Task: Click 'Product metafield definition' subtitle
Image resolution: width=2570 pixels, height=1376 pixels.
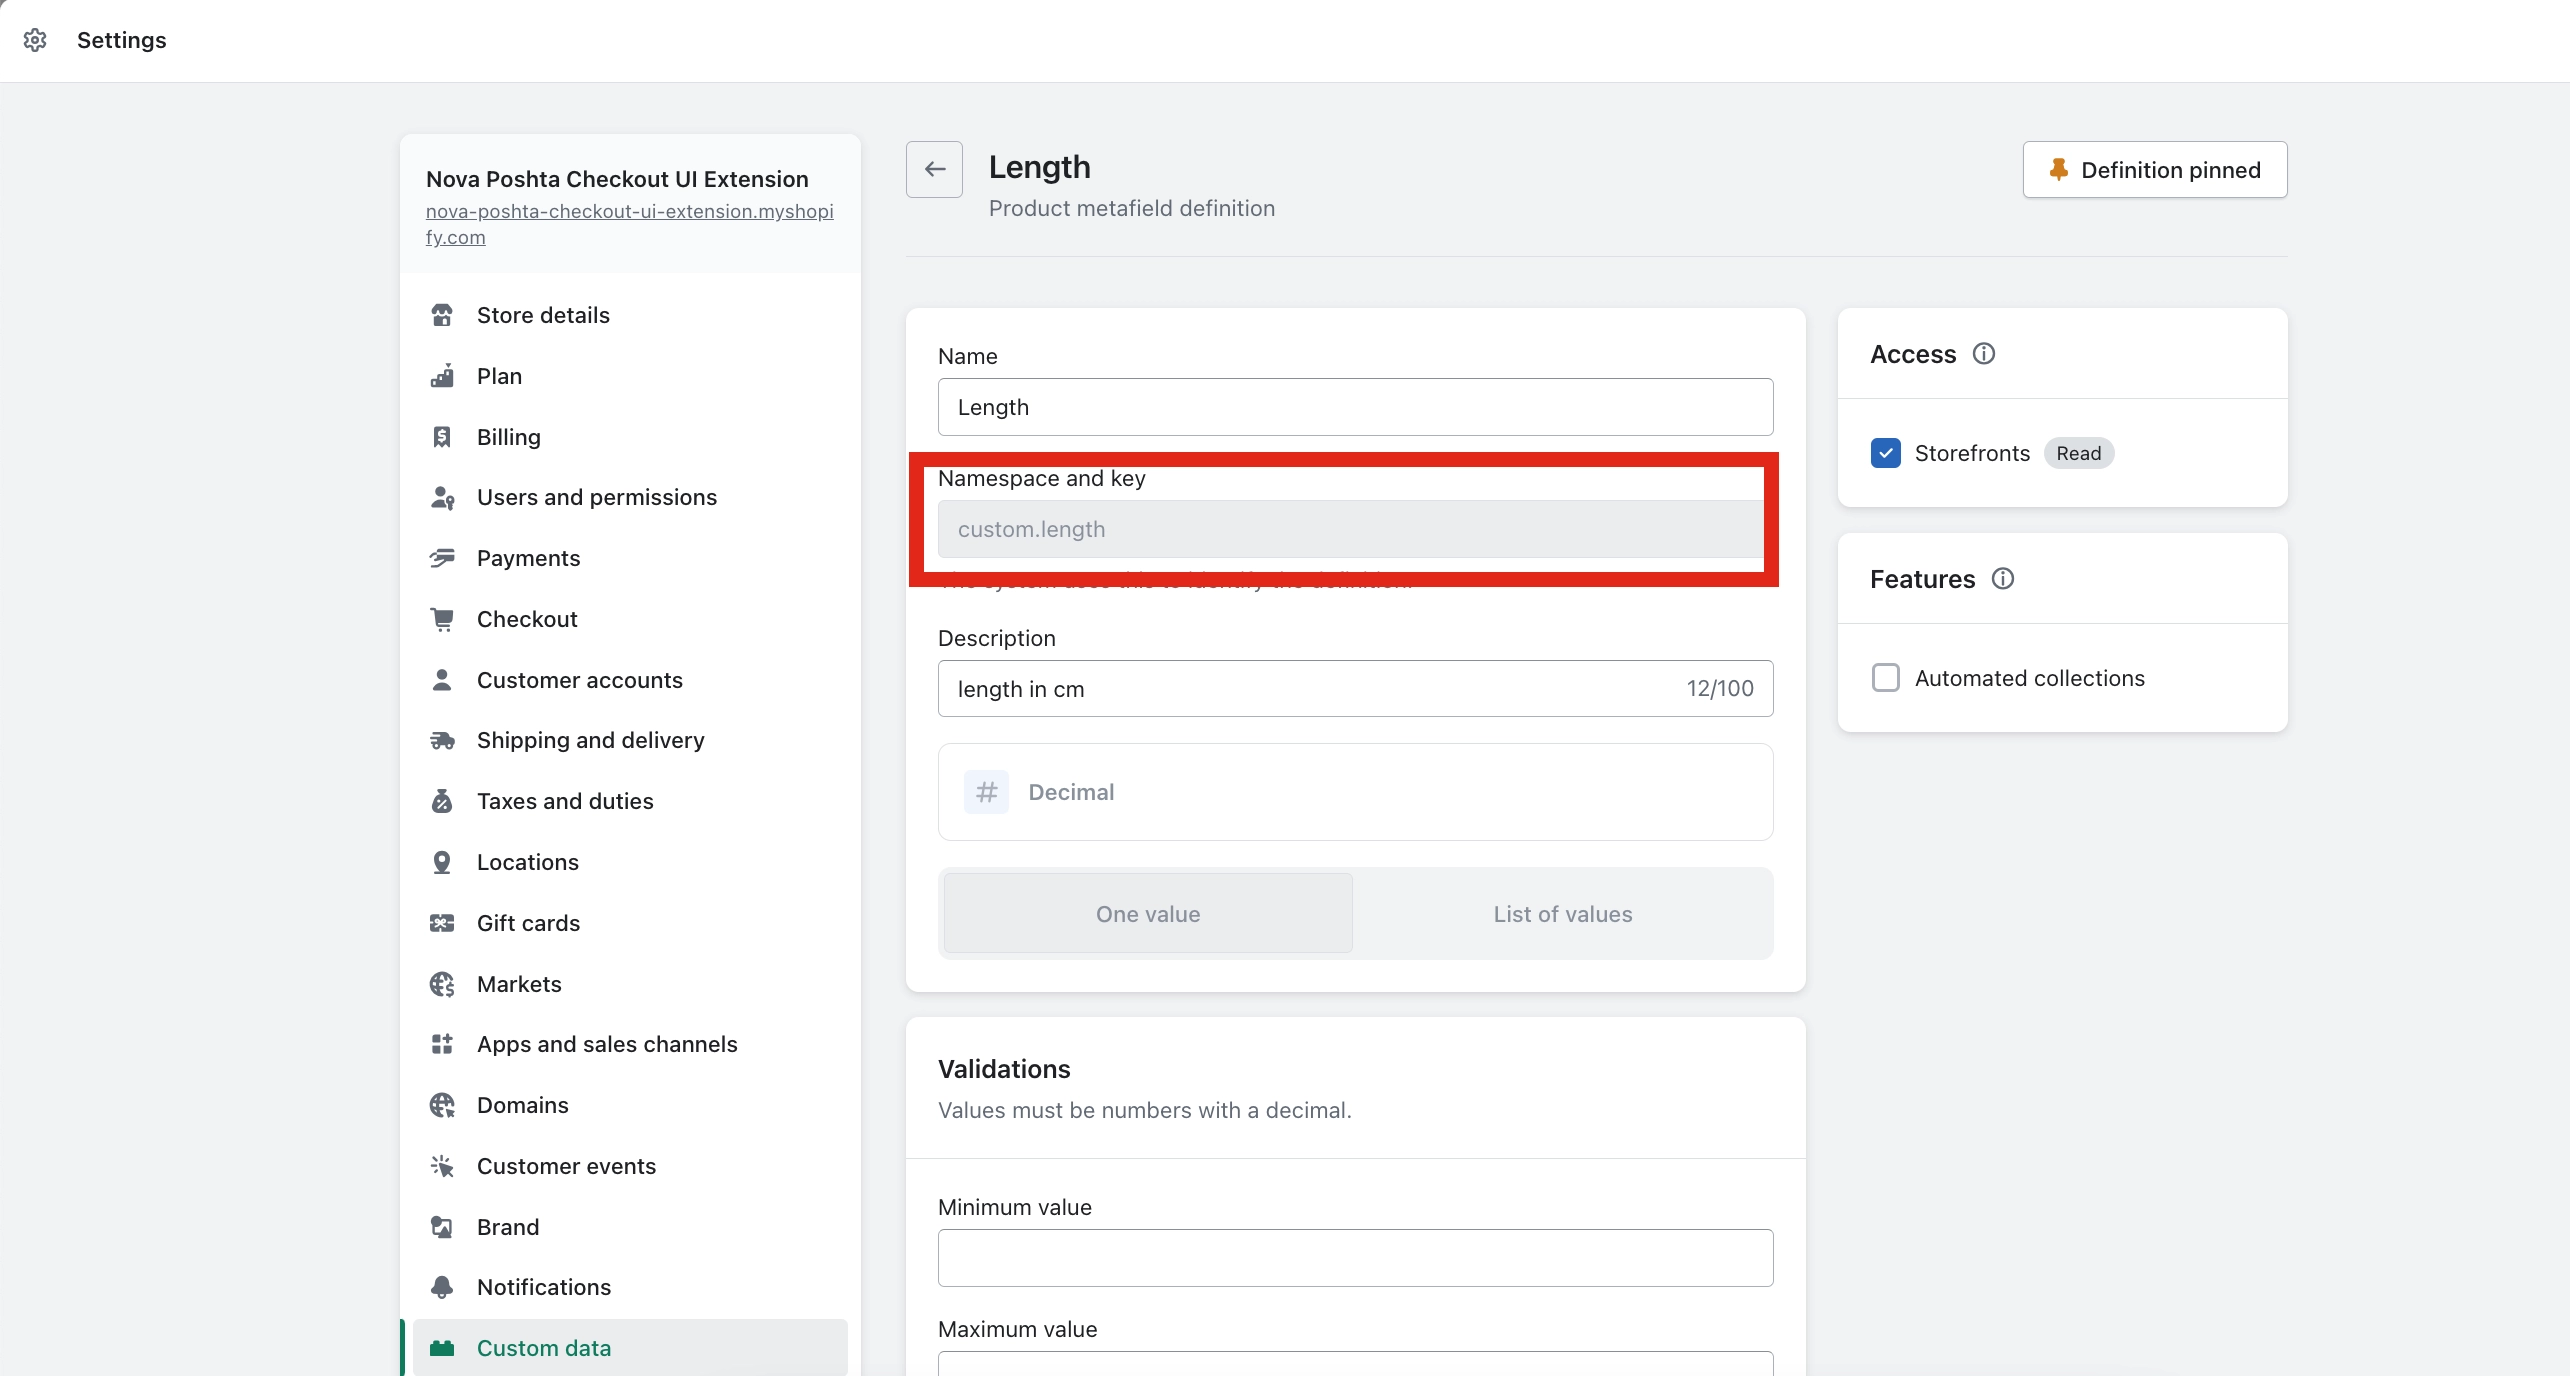Action: tap(1132, 208)
